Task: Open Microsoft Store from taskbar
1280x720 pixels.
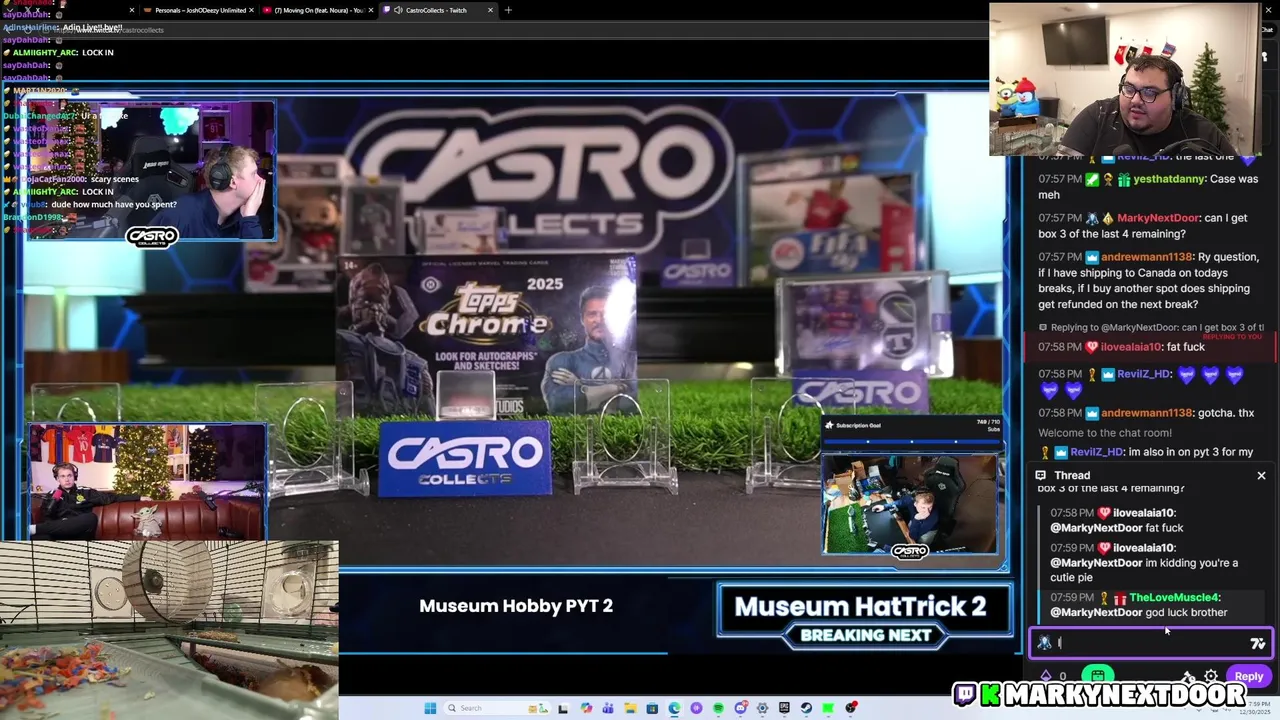Action: coord(652,708)
